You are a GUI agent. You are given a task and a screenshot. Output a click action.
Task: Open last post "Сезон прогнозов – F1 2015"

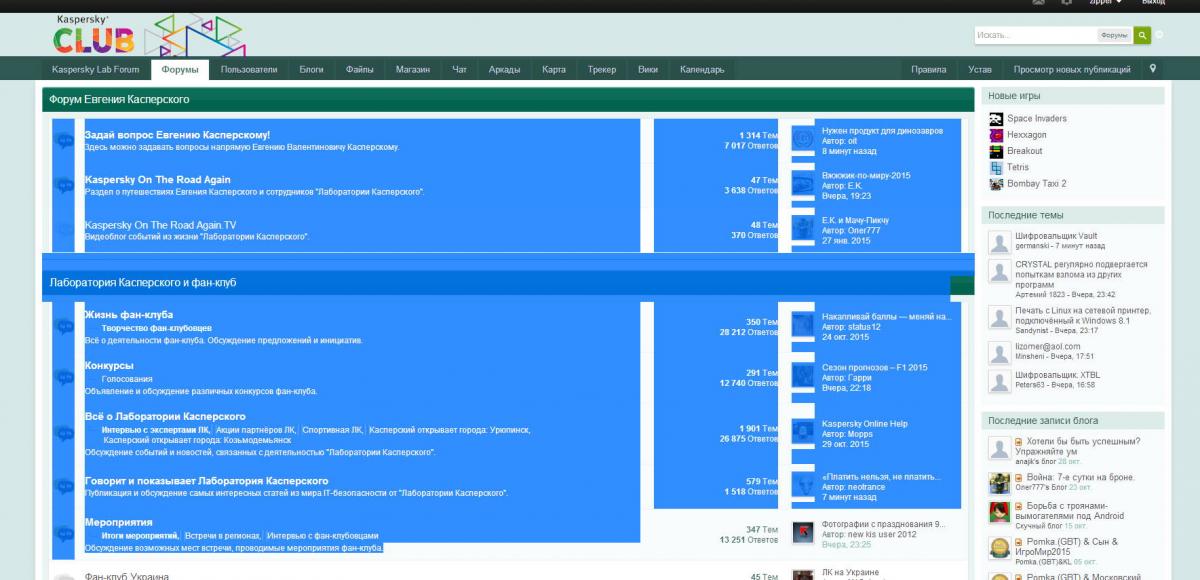pos(875,368)
